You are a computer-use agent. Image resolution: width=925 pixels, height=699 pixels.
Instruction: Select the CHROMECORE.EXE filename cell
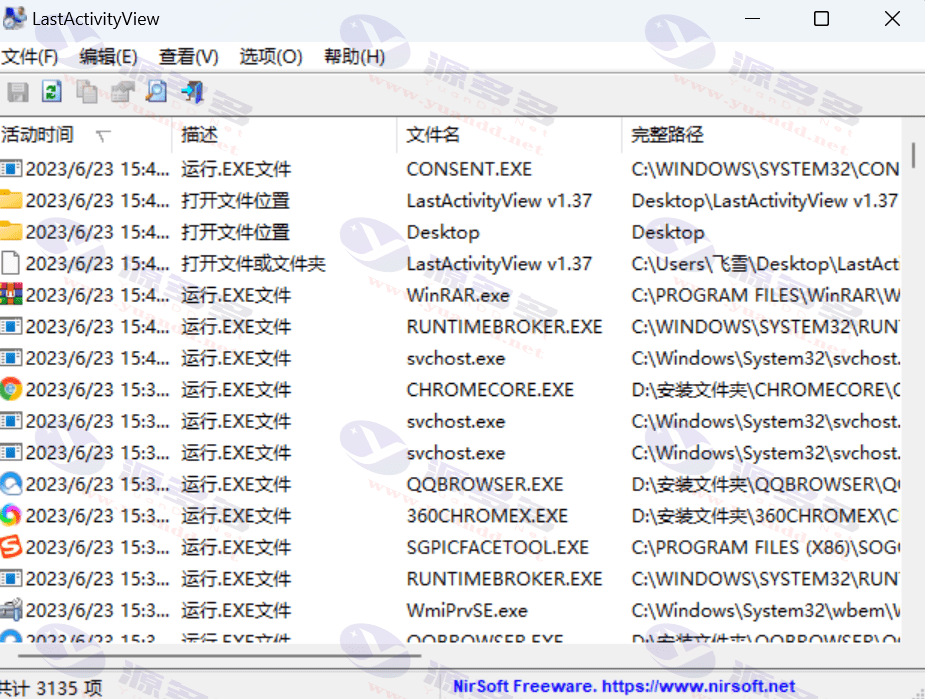click(490, 390)
